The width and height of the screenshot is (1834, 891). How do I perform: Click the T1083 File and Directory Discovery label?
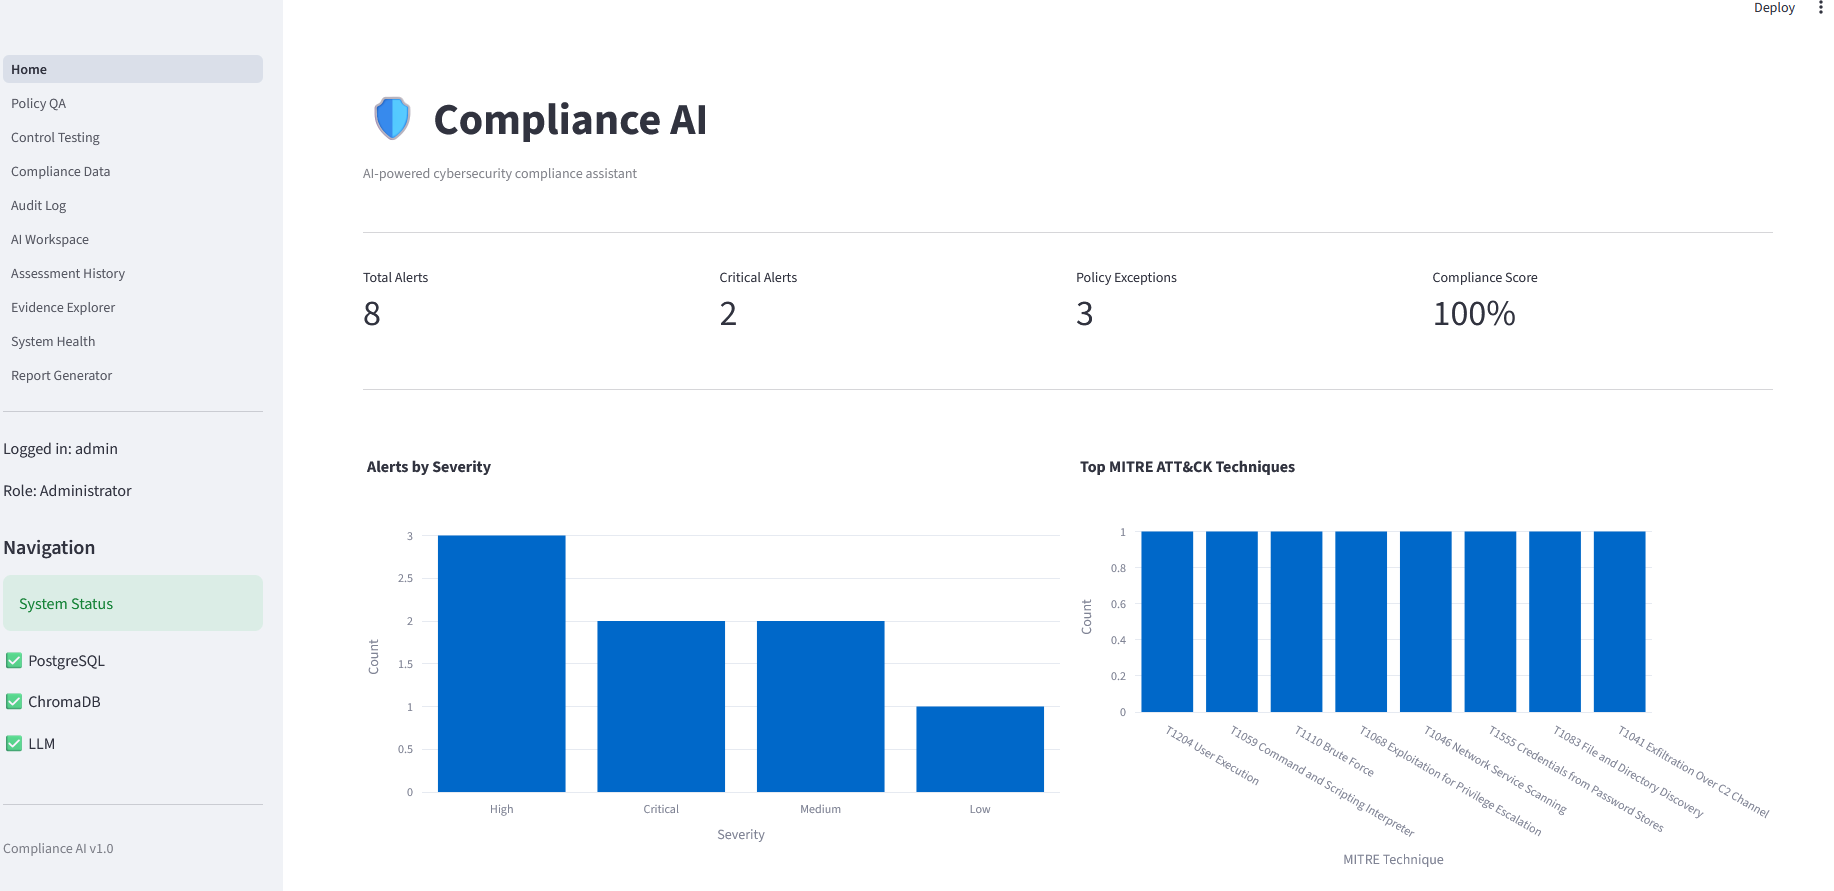pyautogui.click(x=1628, y=771)
